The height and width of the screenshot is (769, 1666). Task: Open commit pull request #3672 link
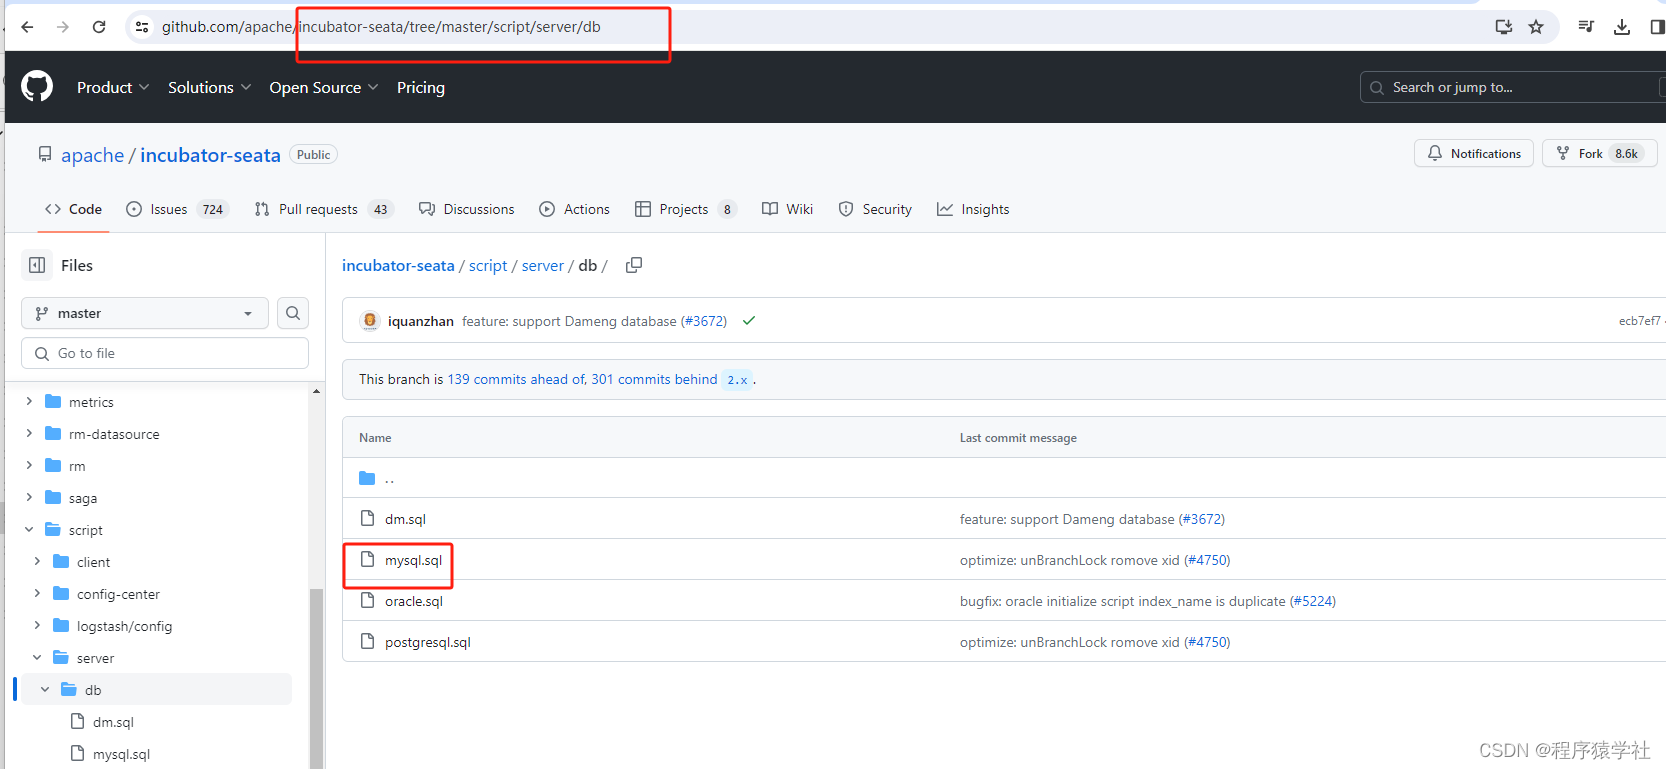704,321
